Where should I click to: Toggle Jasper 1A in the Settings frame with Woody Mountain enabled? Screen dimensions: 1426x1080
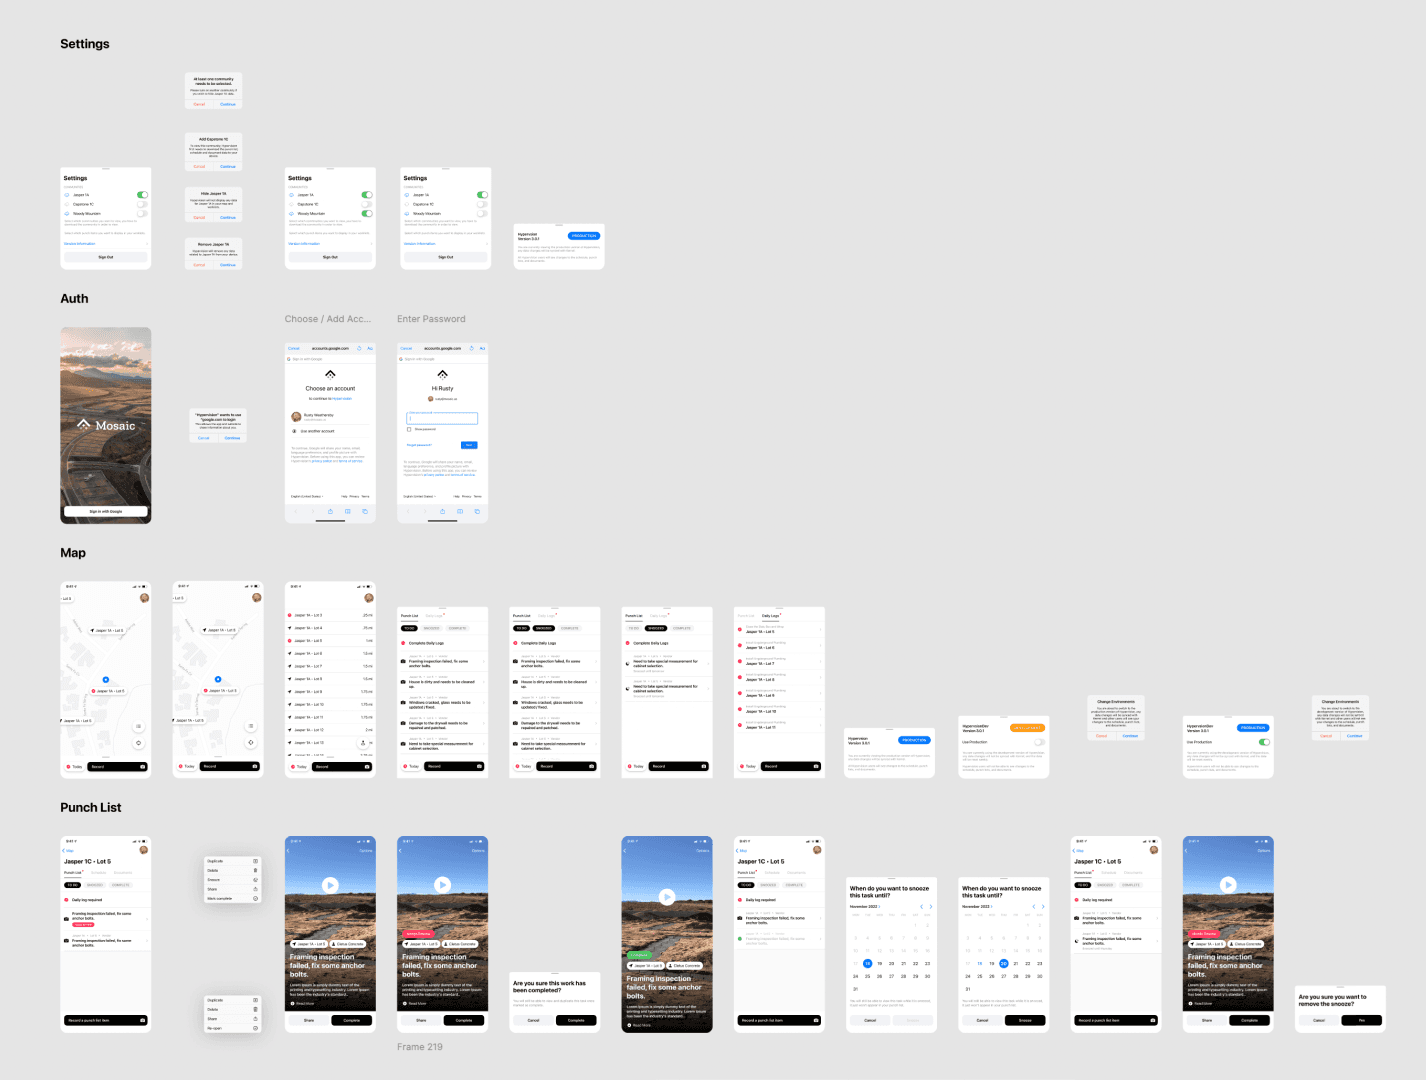[x=367, y=195]
